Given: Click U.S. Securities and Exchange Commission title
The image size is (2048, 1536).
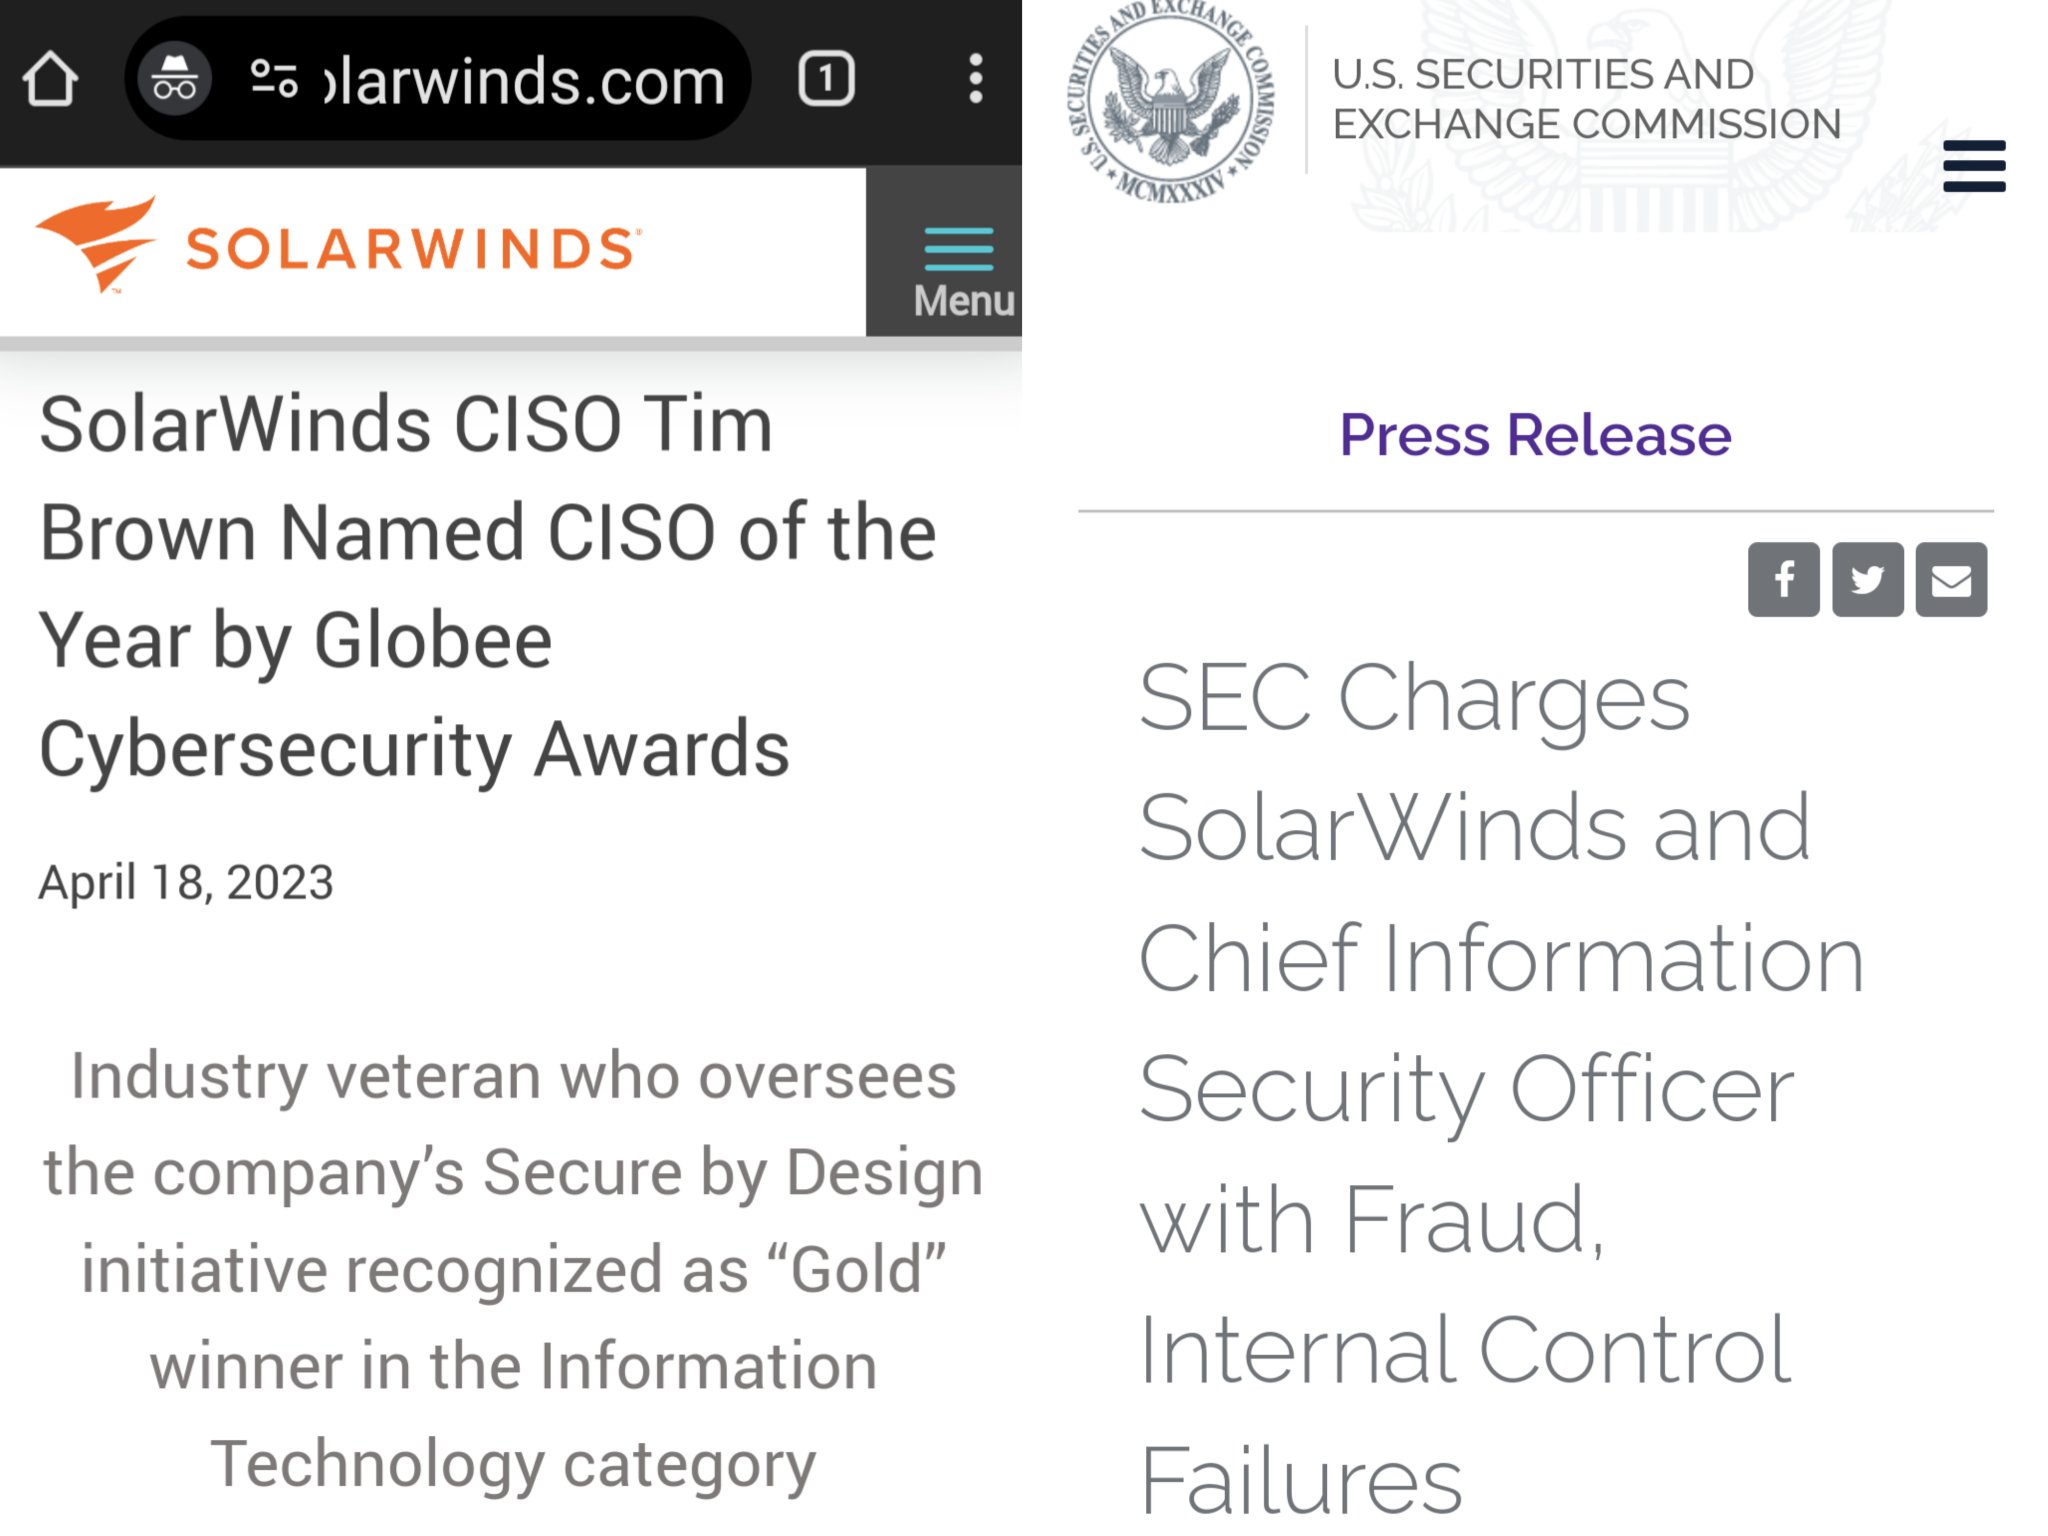Looking at the screenshot, I should tap(1586, 99).
